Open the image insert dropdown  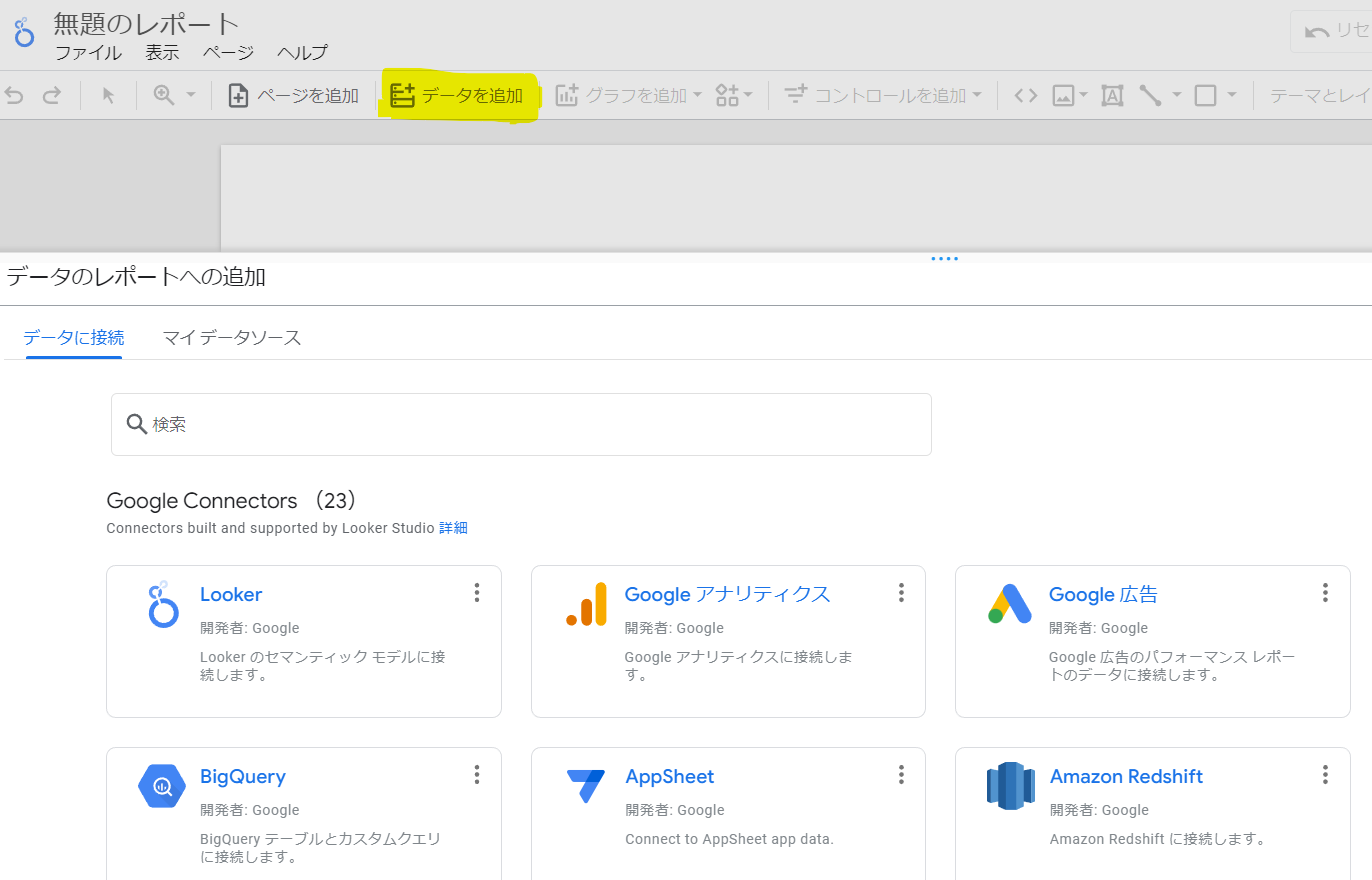(1070, 95)
